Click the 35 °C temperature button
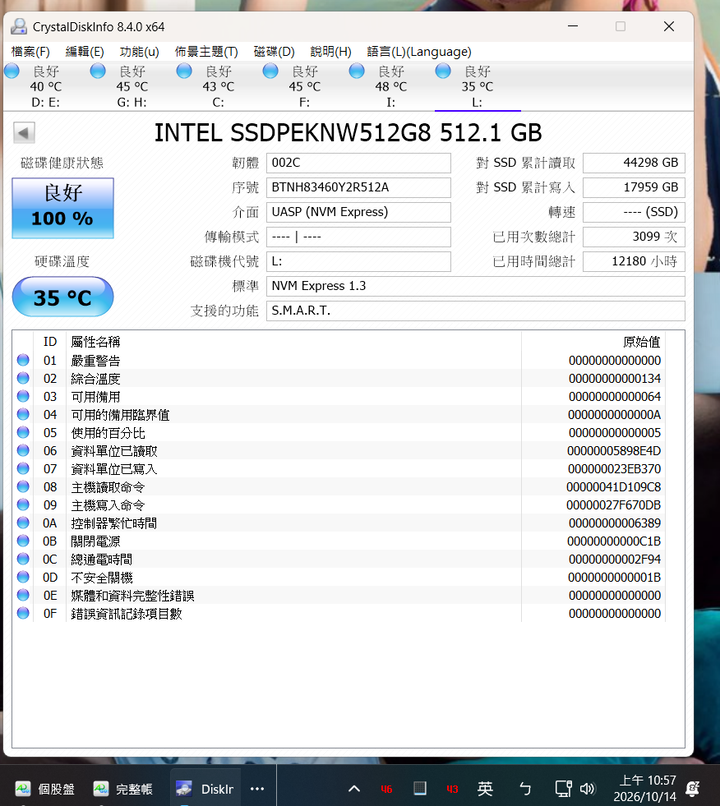 pos(63,297)
